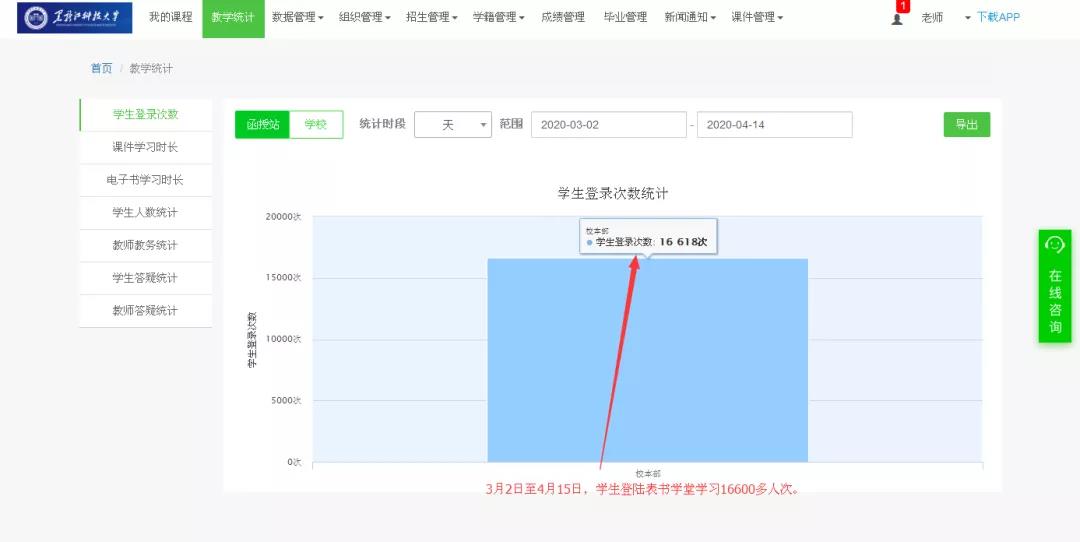The image size is (1080, 542).
Task: Open 课件学习时长 in sidebar
Action: (145, 147)
